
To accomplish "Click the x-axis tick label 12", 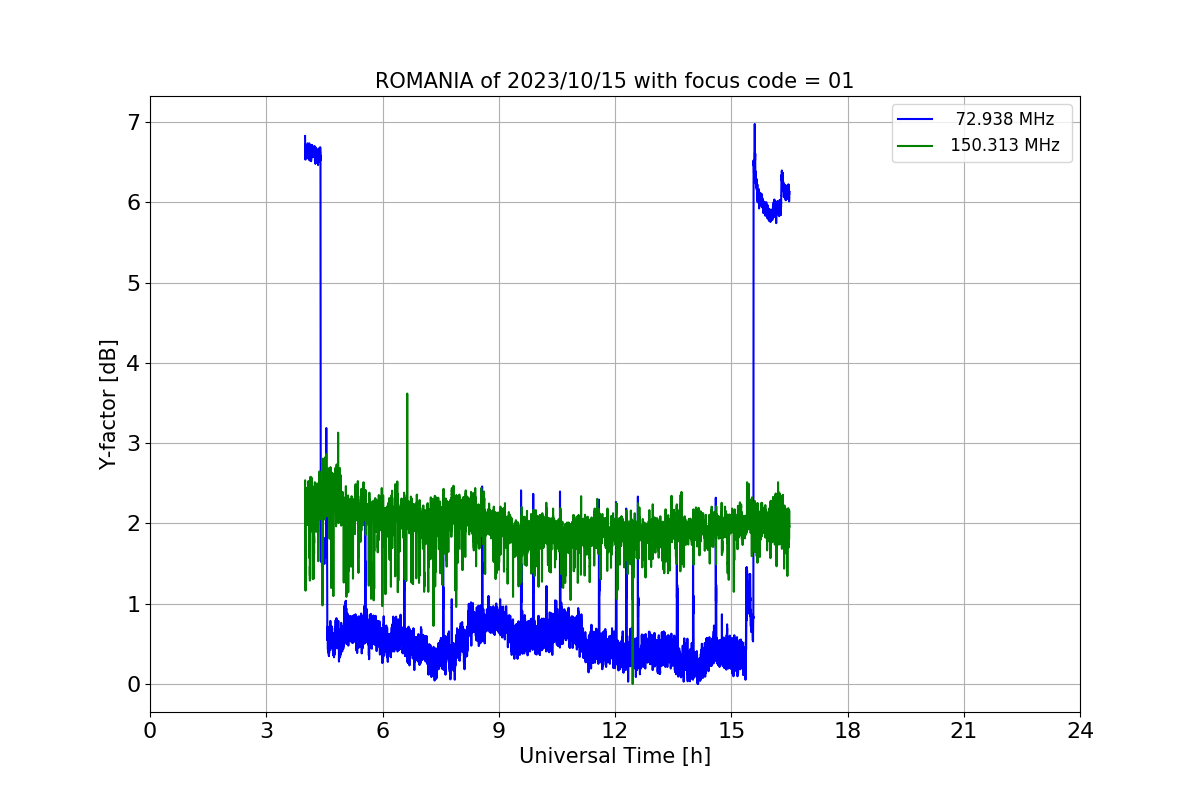I will 615,731.
